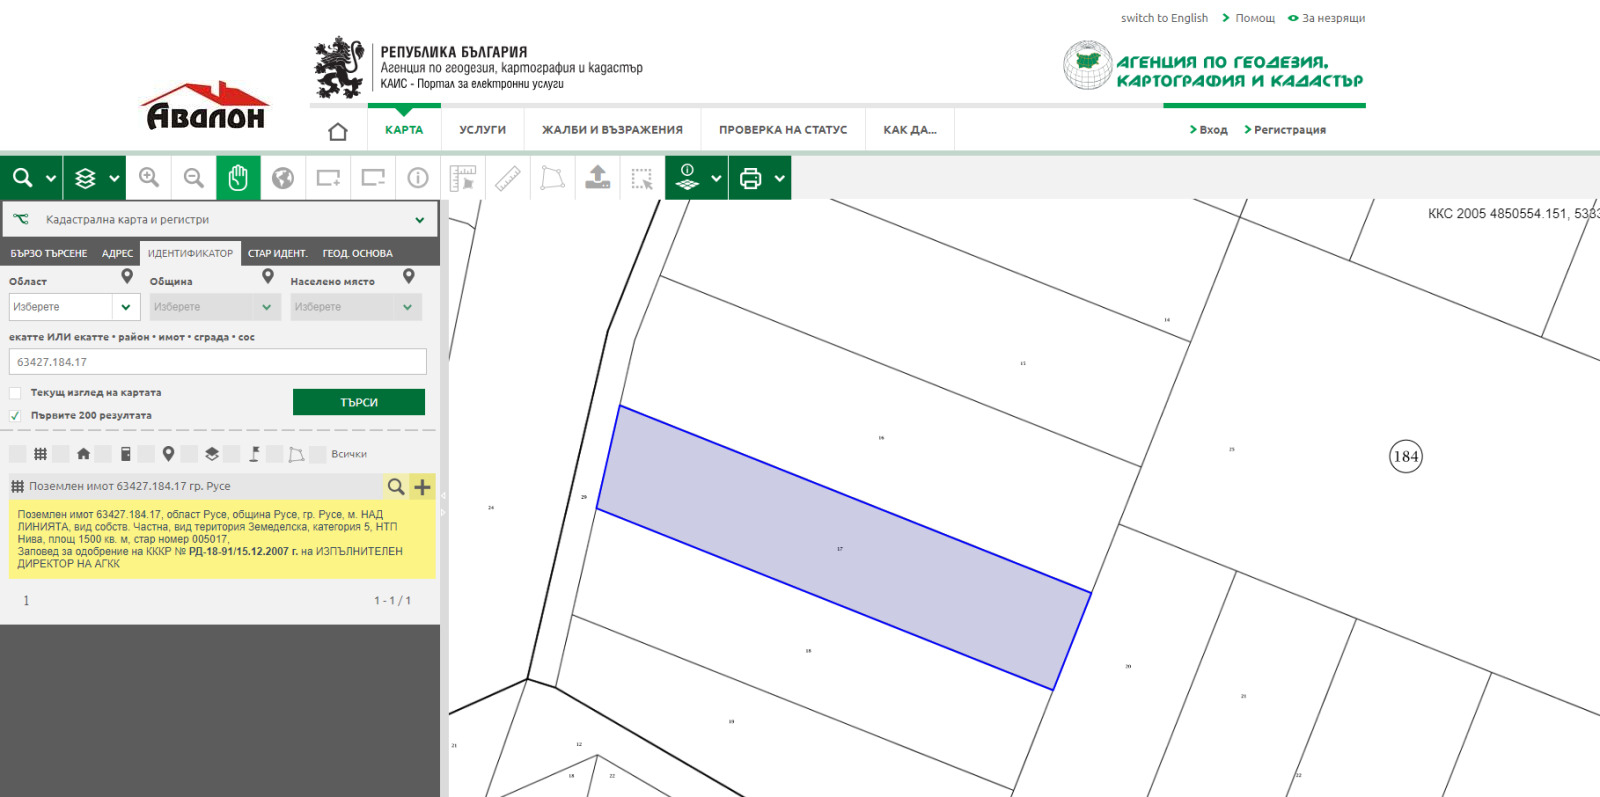The height and width of the screenshot is (797, 1600).
Task: Click the identifier input field
Action: 218,362
